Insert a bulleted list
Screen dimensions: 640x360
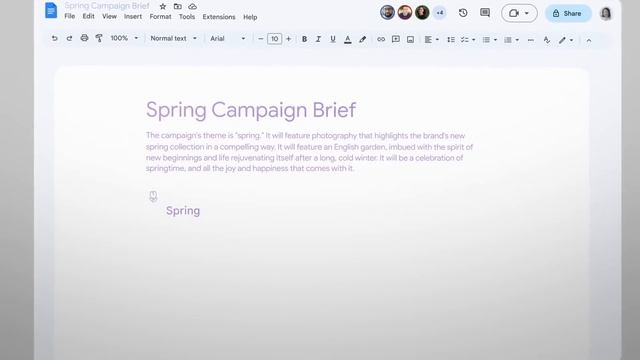(486, 40)
